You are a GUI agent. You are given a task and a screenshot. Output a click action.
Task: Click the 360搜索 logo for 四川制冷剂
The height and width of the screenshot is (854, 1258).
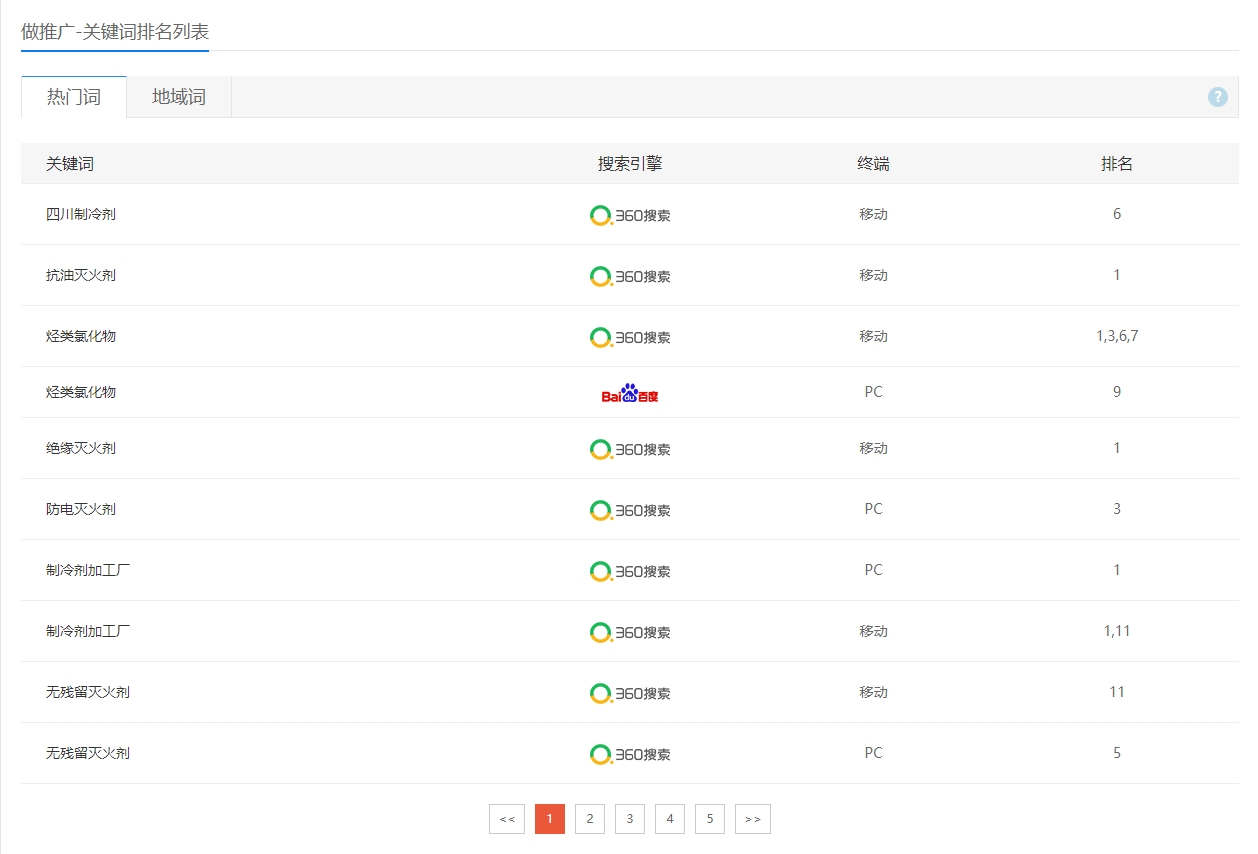click(630, 215)
